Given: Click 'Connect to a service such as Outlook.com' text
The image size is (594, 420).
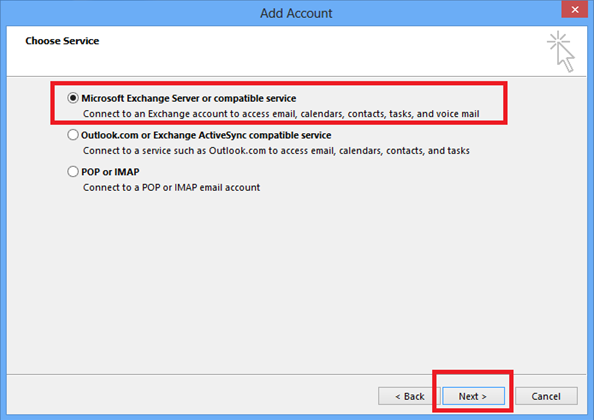Looking at the screenshot, I should point(276,151).
